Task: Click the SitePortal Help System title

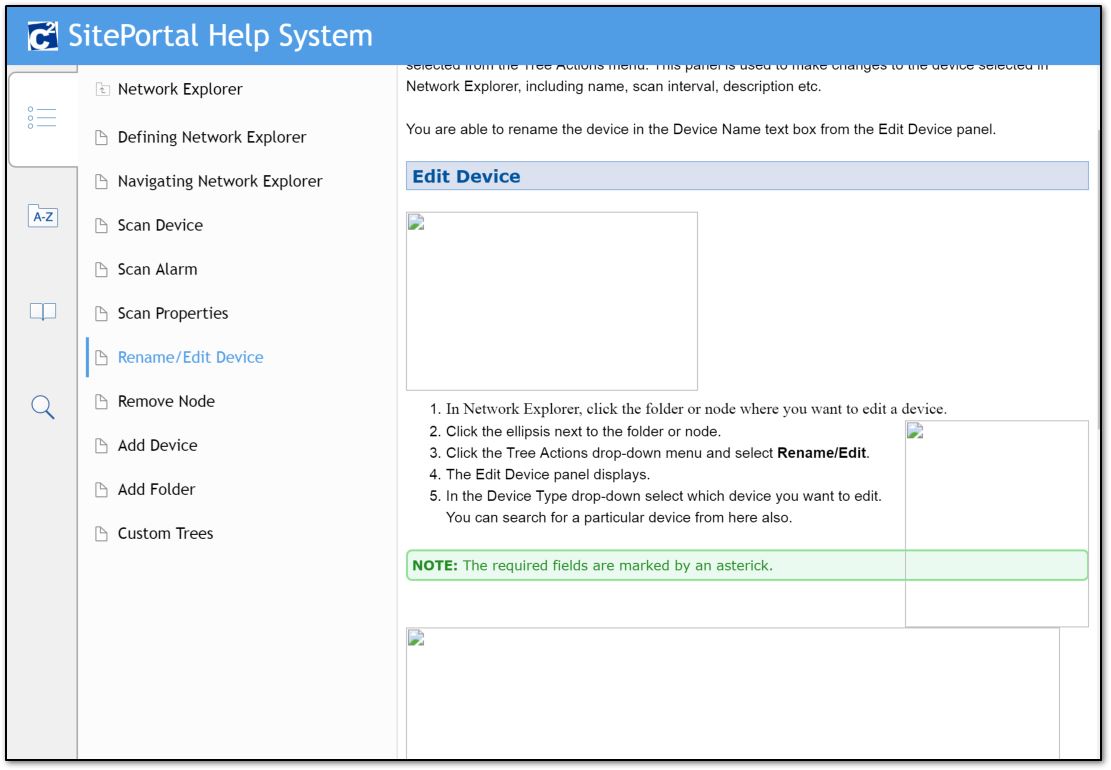Action: pos(220,36)
